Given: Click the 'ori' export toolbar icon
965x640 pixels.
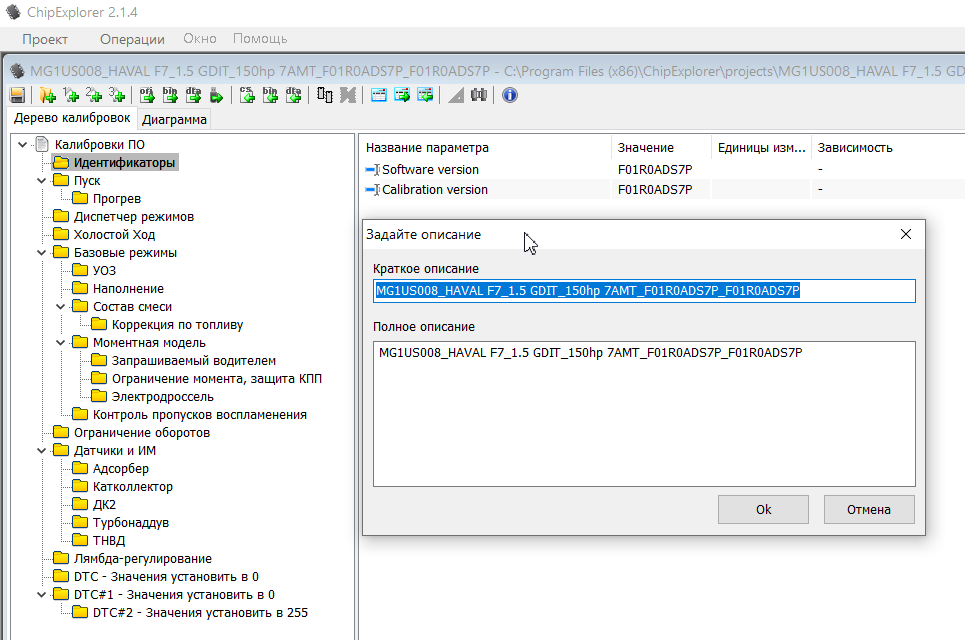Looking at the screenshot, I should click(x=146, y=95).
